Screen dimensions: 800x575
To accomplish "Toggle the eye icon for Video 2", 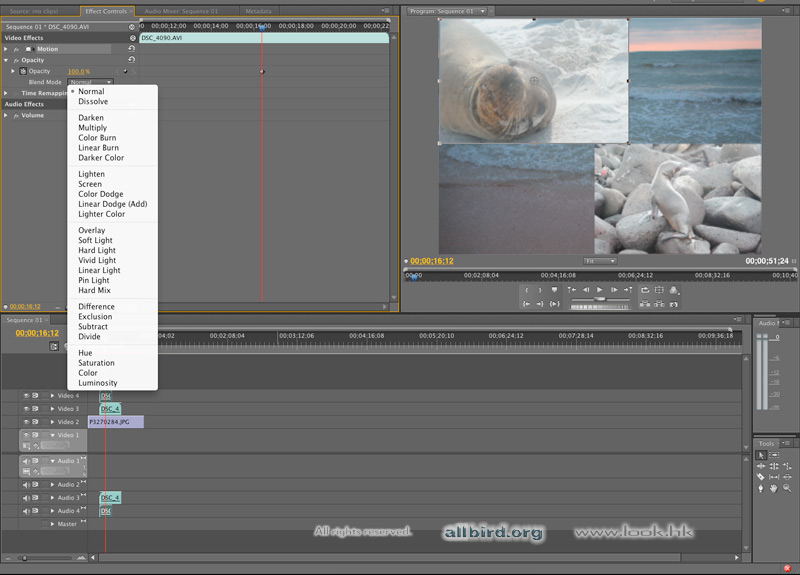I will [26, 422].
